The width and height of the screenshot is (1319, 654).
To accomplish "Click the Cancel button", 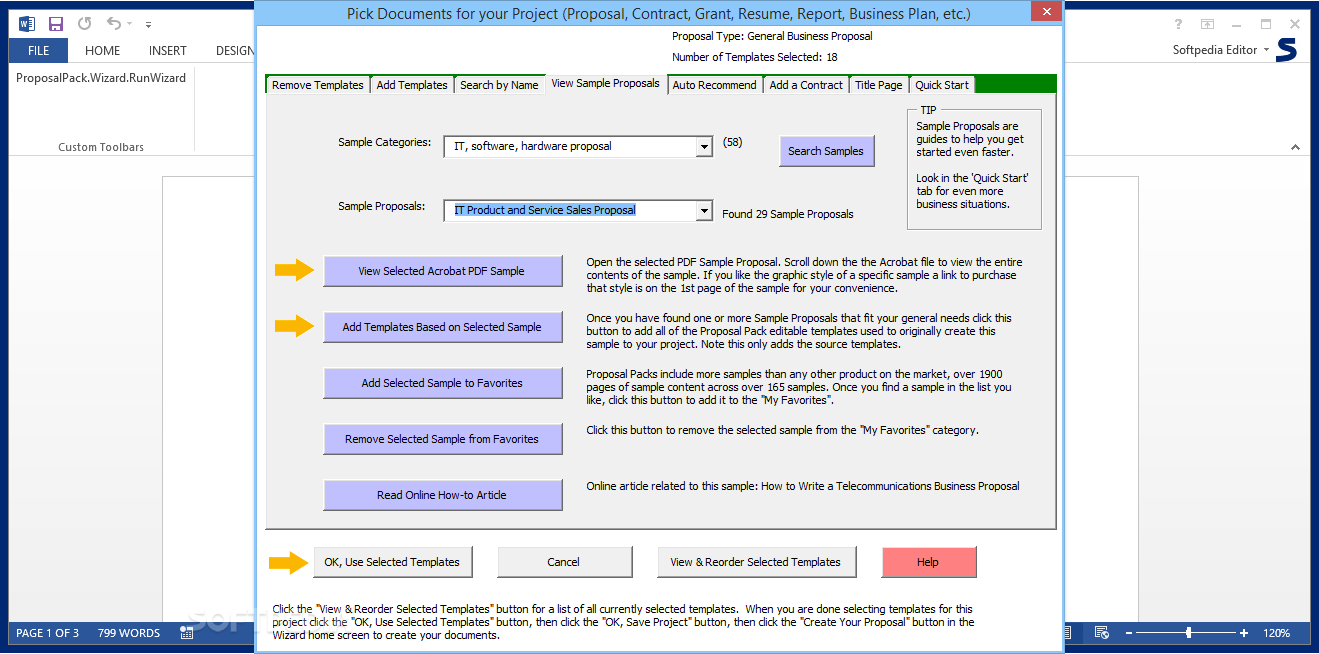I will [564, 562].
